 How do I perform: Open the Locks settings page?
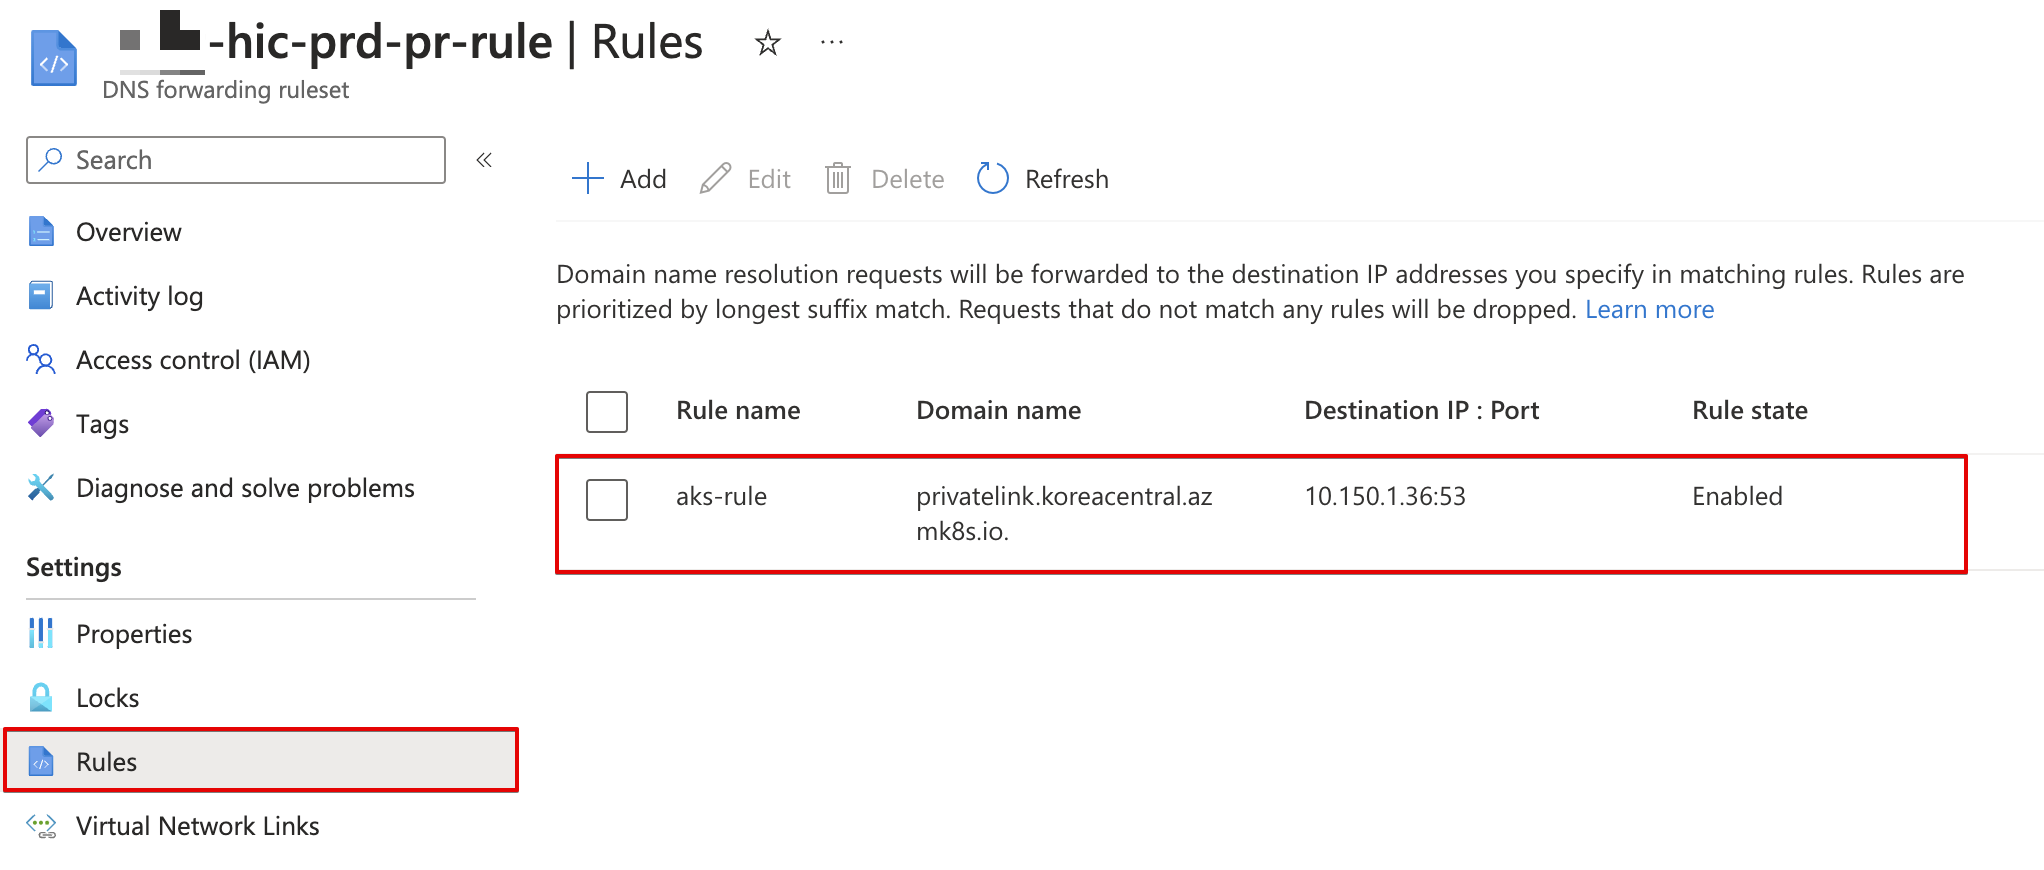[x=107, y=698]
